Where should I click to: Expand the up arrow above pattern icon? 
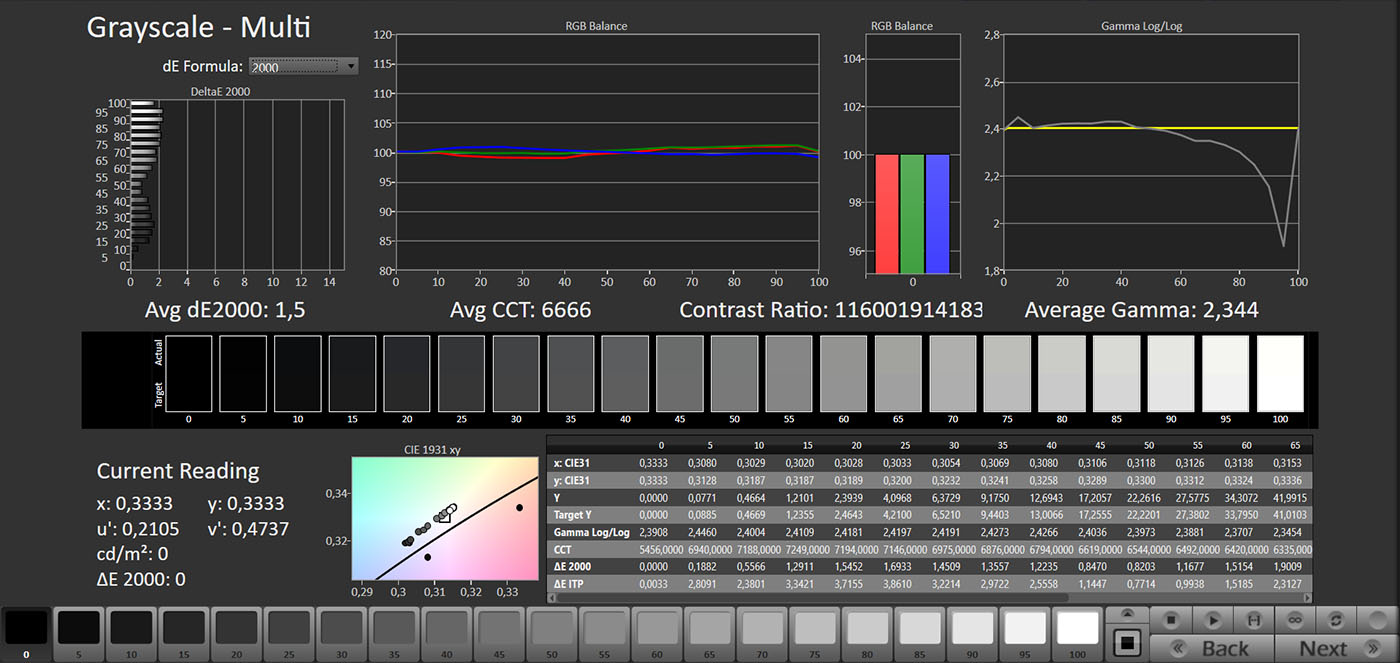coord(1127,614)
